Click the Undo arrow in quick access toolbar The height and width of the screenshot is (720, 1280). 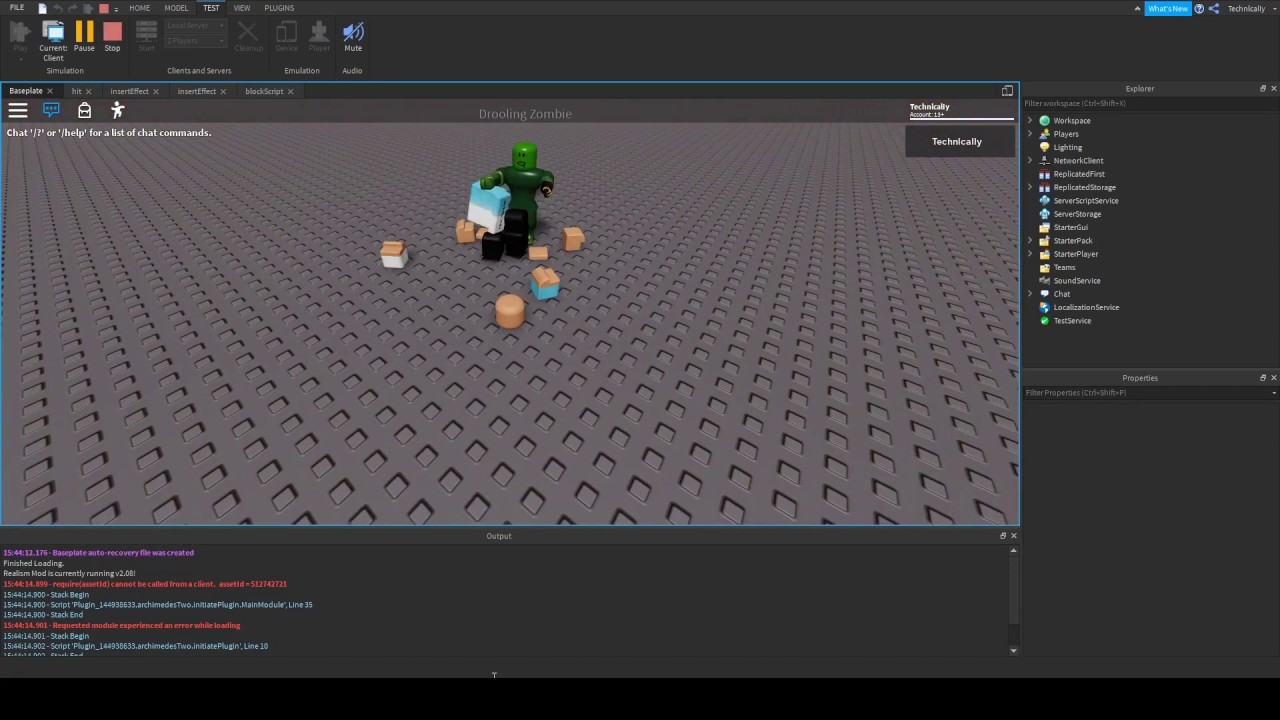[x=57, y=8]
